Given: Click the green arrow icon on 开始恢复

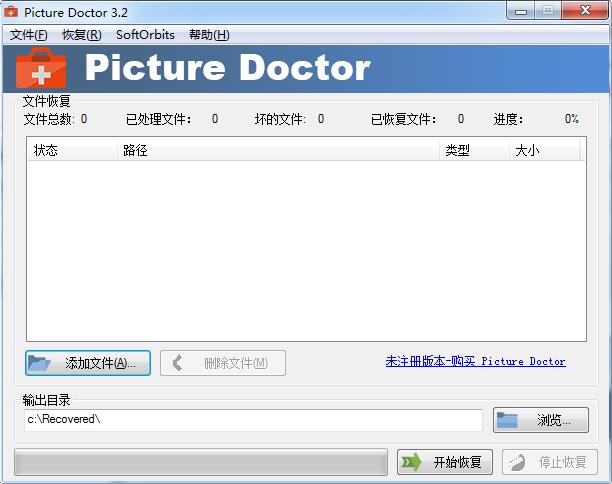Looking at the screenshot, I should [x=412, y=462].
